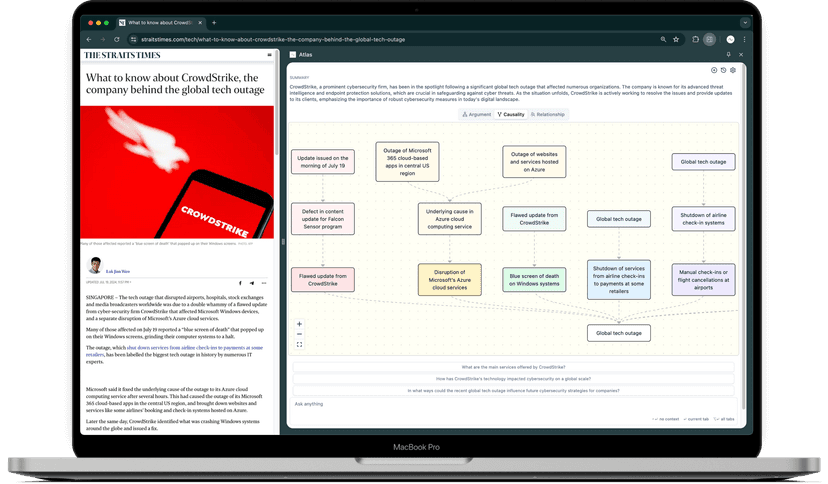This screenshot has height=484, width=828.
Task: Open the Straits Times hamburger menu
Action: [x=269, y=55]
